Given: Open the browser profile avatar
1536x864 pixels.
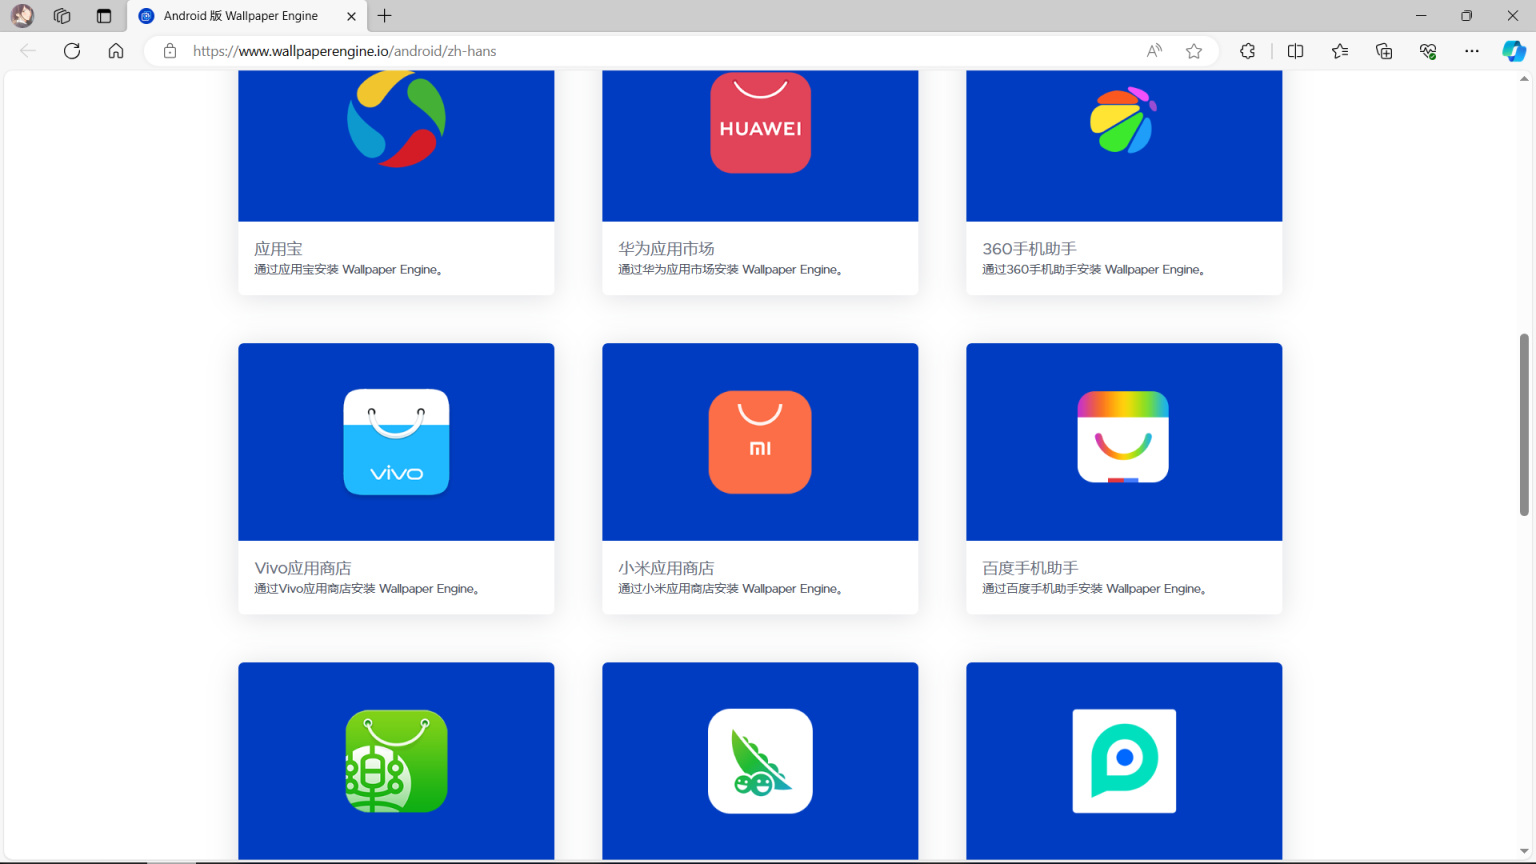Looking at the screenshot, I should pyautogui.click(x=22, y=16).
